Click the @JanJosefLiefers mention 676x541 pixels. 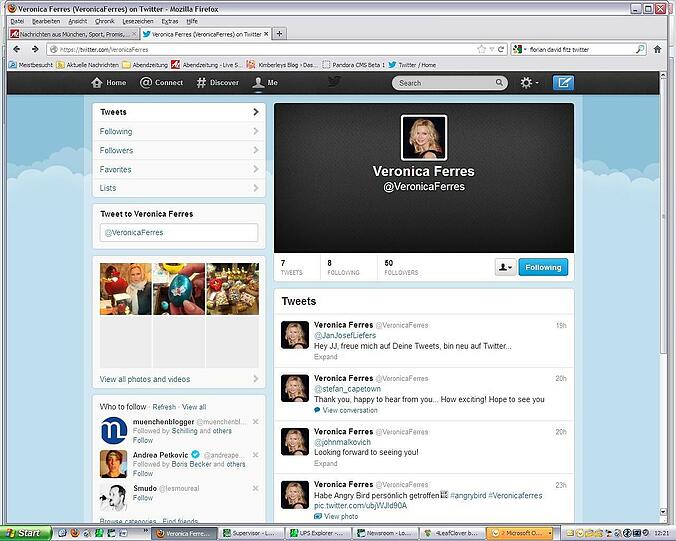pos(345,335)
